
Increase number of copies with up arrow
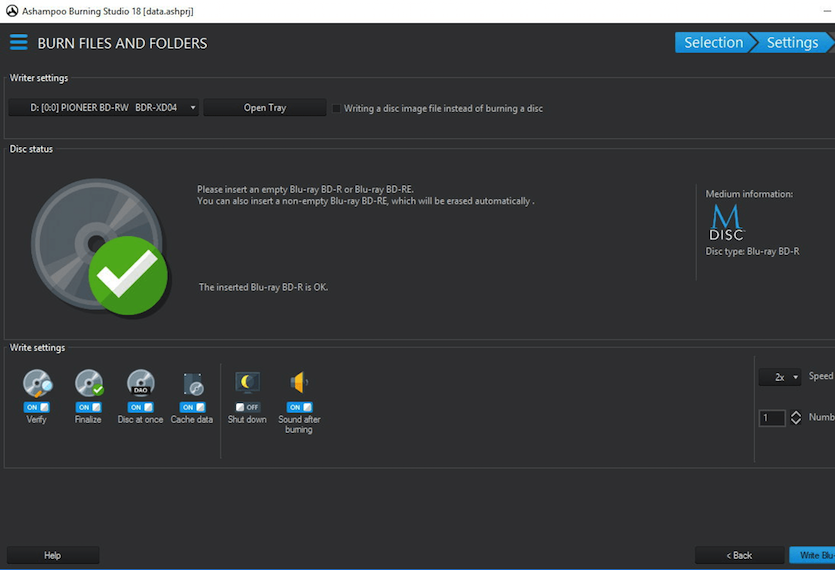(x=796, y=413)
